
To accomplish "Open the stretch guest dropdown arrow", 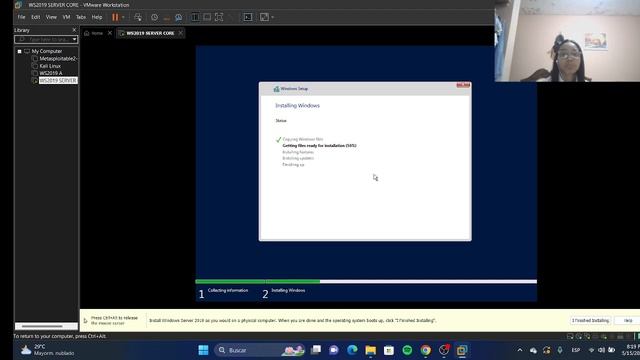I will [x=273, y=17].
